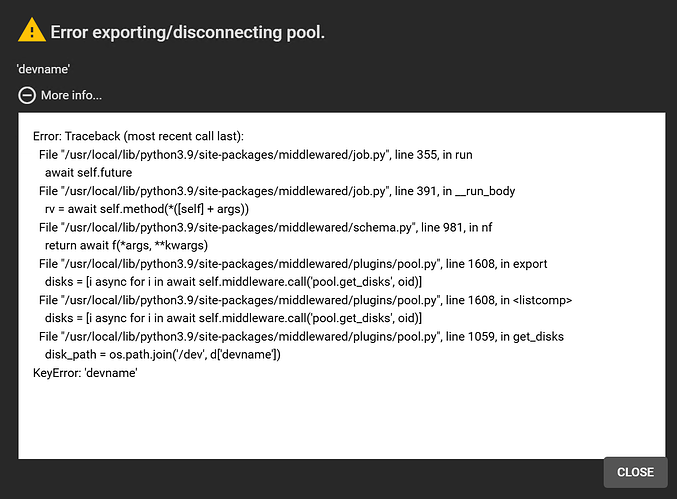Screen dimensions: 677x499
Task: Select the job.py line 391 __run_body entry
Action: [x=277, y=191]
